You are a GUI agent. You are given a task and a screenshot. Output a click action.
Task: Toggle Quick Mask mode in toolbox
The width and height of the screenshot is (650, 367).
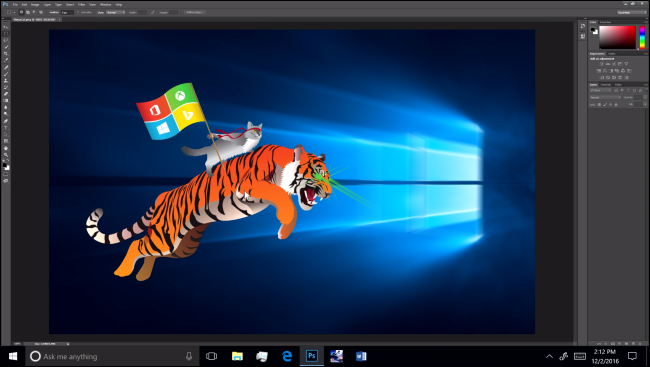(6, 175)
